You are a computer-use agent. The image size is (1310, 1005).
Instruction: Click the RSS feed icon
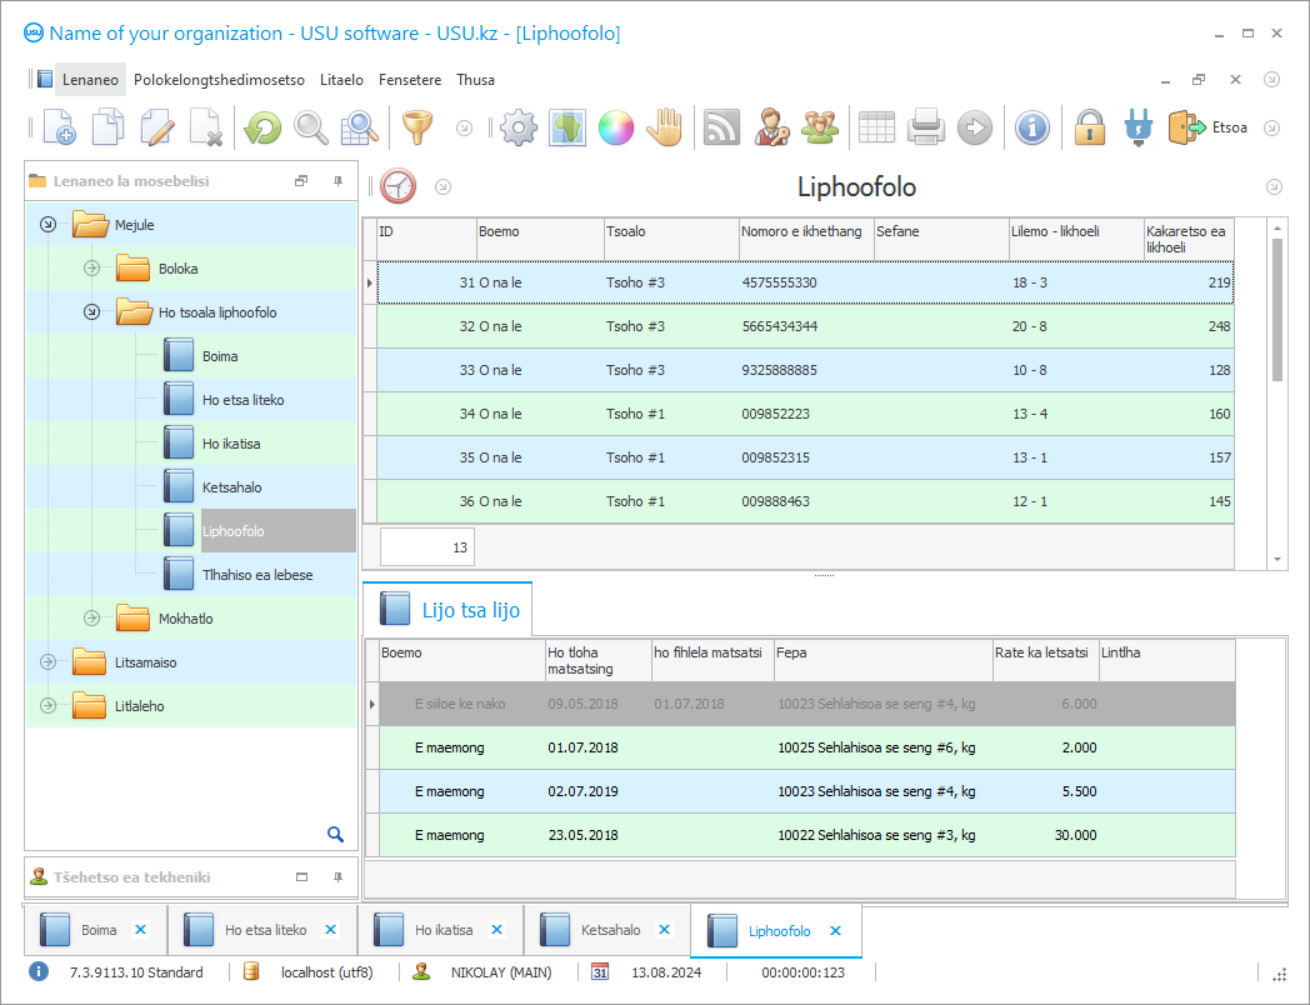(721, 128)
